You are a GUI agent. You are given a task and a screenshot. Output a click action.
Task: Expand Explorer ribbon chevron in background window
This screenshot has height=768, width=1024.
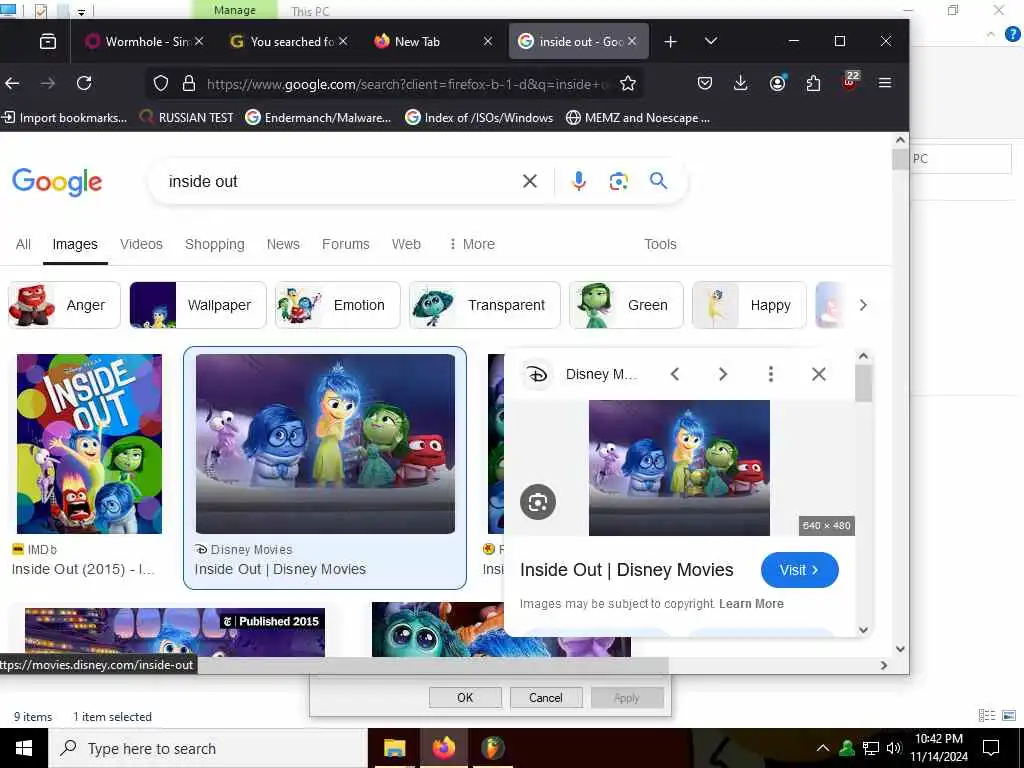[x=991, y=35]
